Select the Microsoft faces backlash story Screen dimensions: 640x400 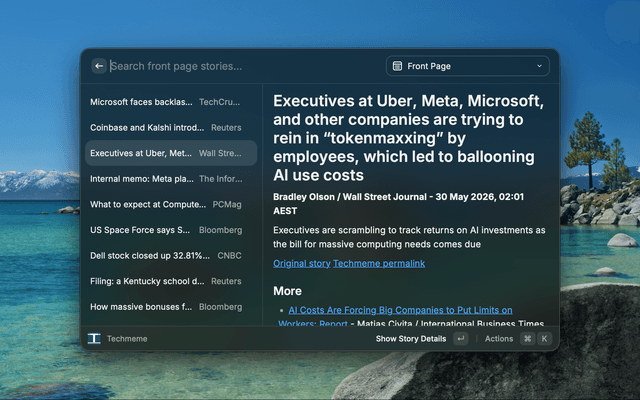(x=171, y=102)
